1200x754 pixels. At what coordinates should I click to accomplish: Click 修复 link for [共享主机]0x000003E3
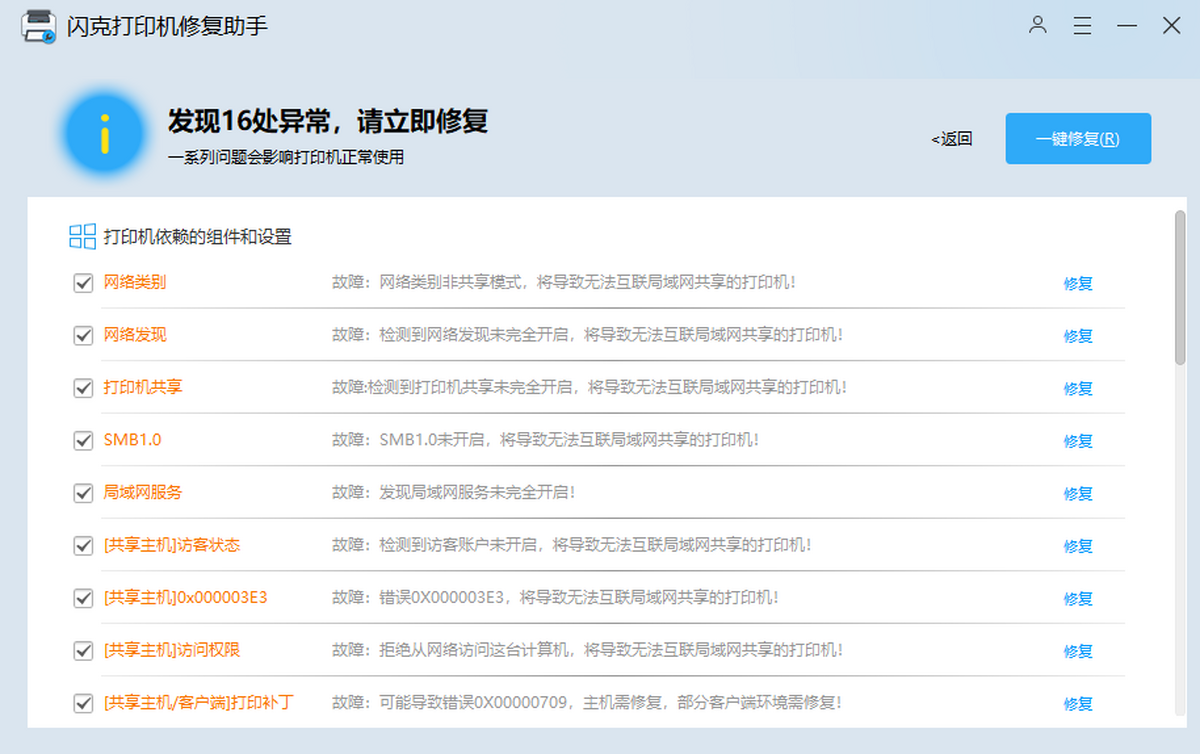(x=1078, y=599)
